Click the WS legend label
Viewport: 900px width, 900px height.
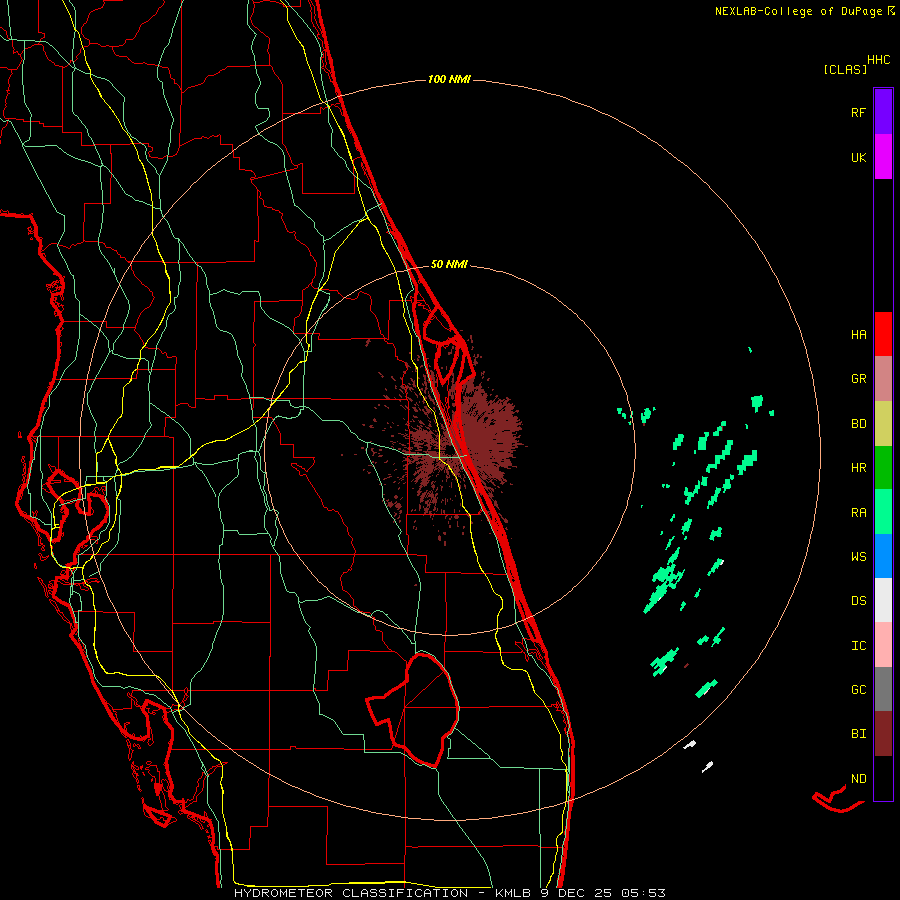(858, 557)
